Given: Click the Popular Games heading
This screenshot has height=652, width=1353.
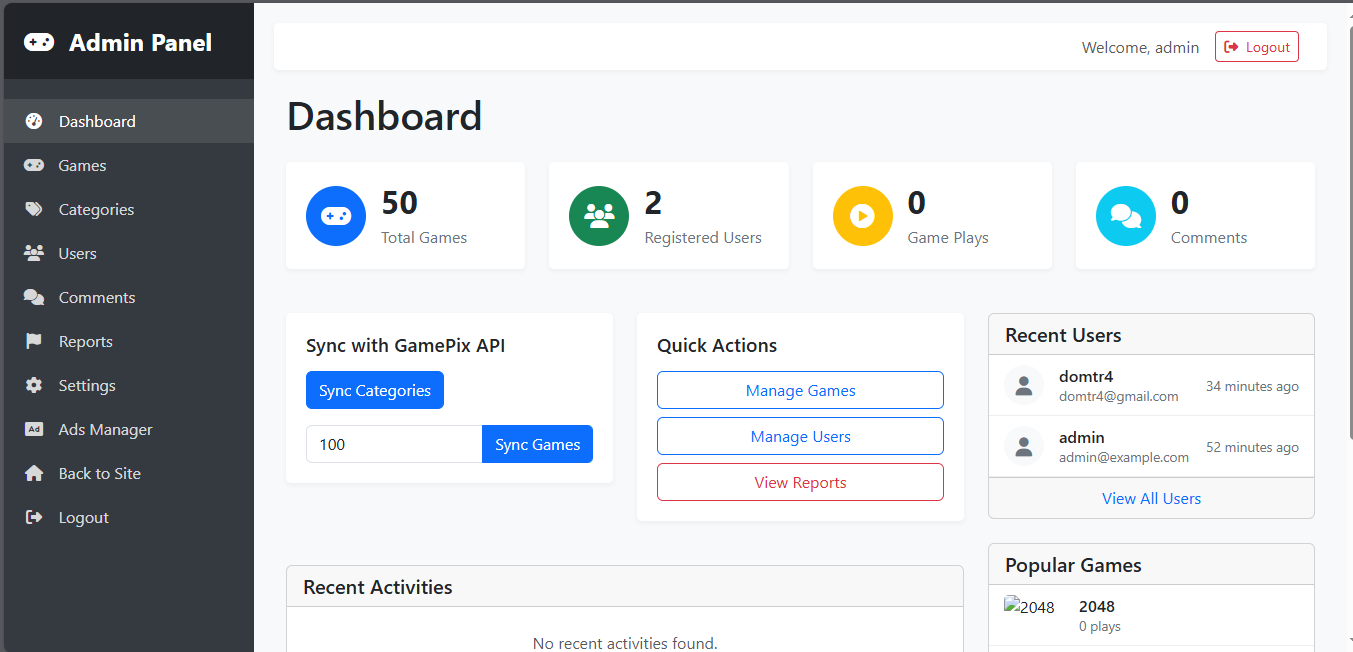Looking at the screenshot, I should (x=1073, y=565).
